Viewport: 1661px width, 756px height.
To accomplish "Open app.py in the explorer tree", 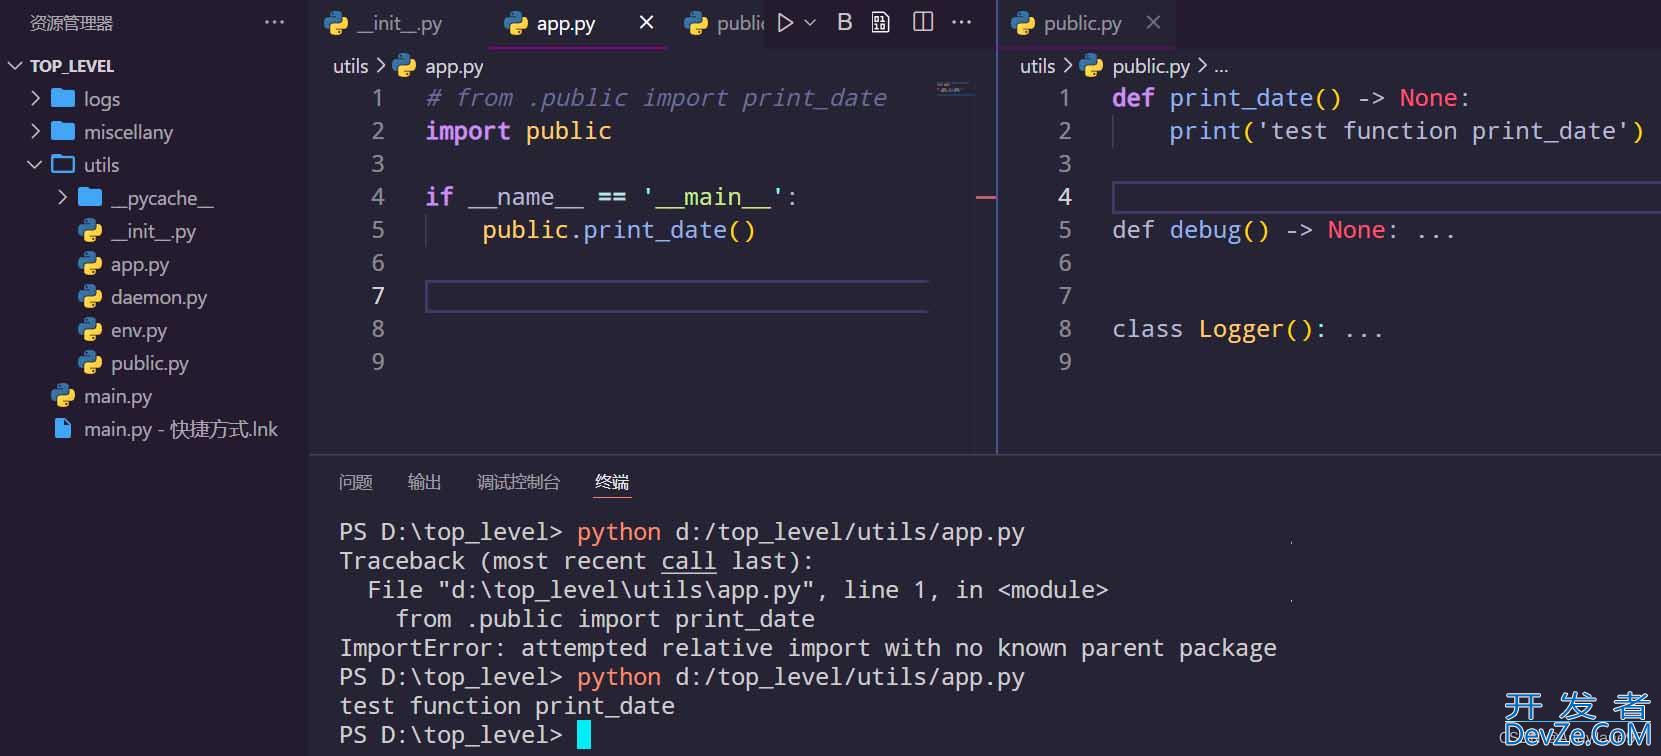I will pos(139,264).
